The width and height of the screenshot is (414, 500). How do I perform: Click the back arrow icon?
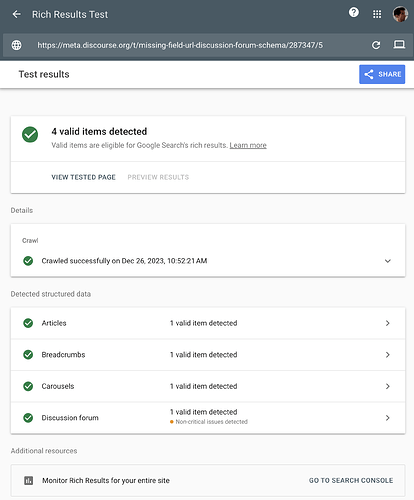point(16,14)
